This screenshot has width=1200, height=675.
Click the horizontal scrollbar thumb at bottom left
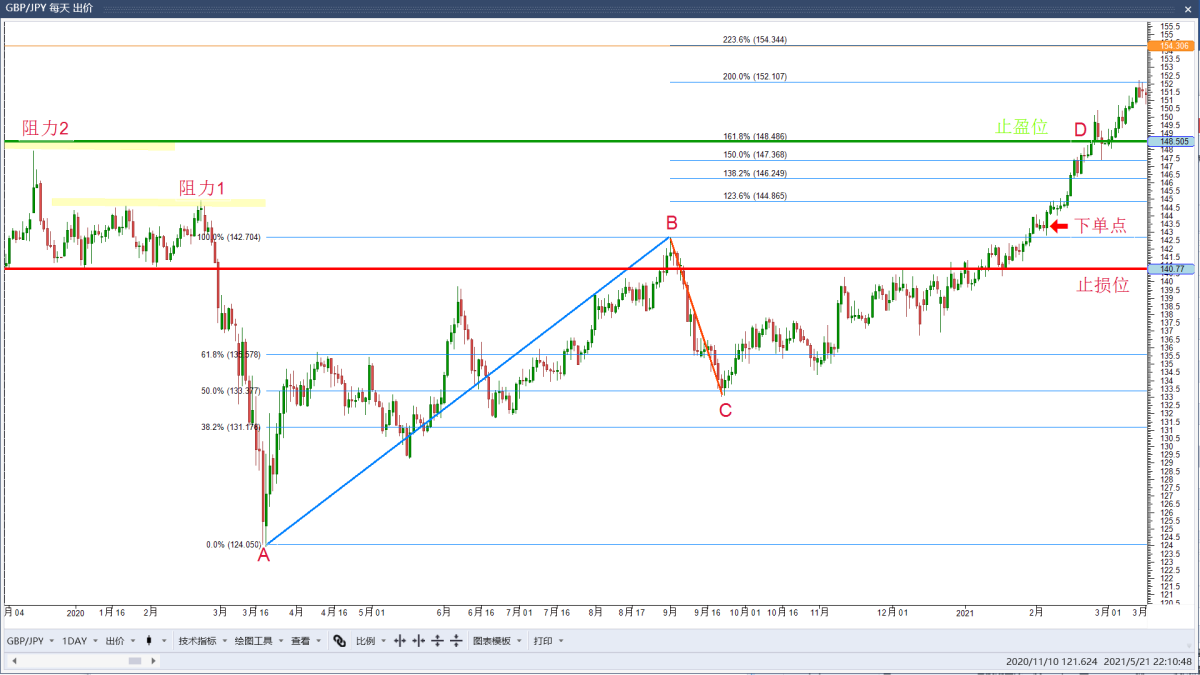point(133,660)
